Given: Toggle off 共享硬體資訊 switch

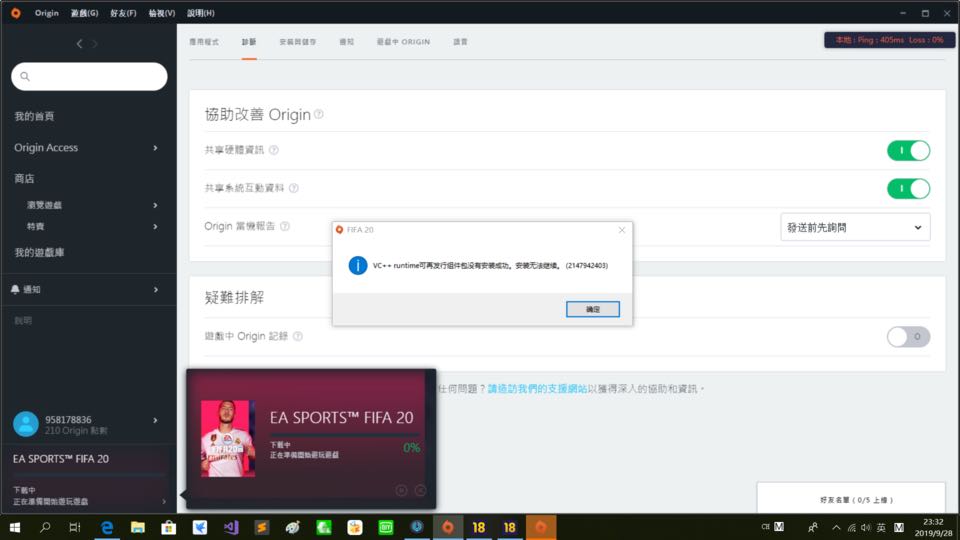Looking at the screenshot, I should (909, 151).
